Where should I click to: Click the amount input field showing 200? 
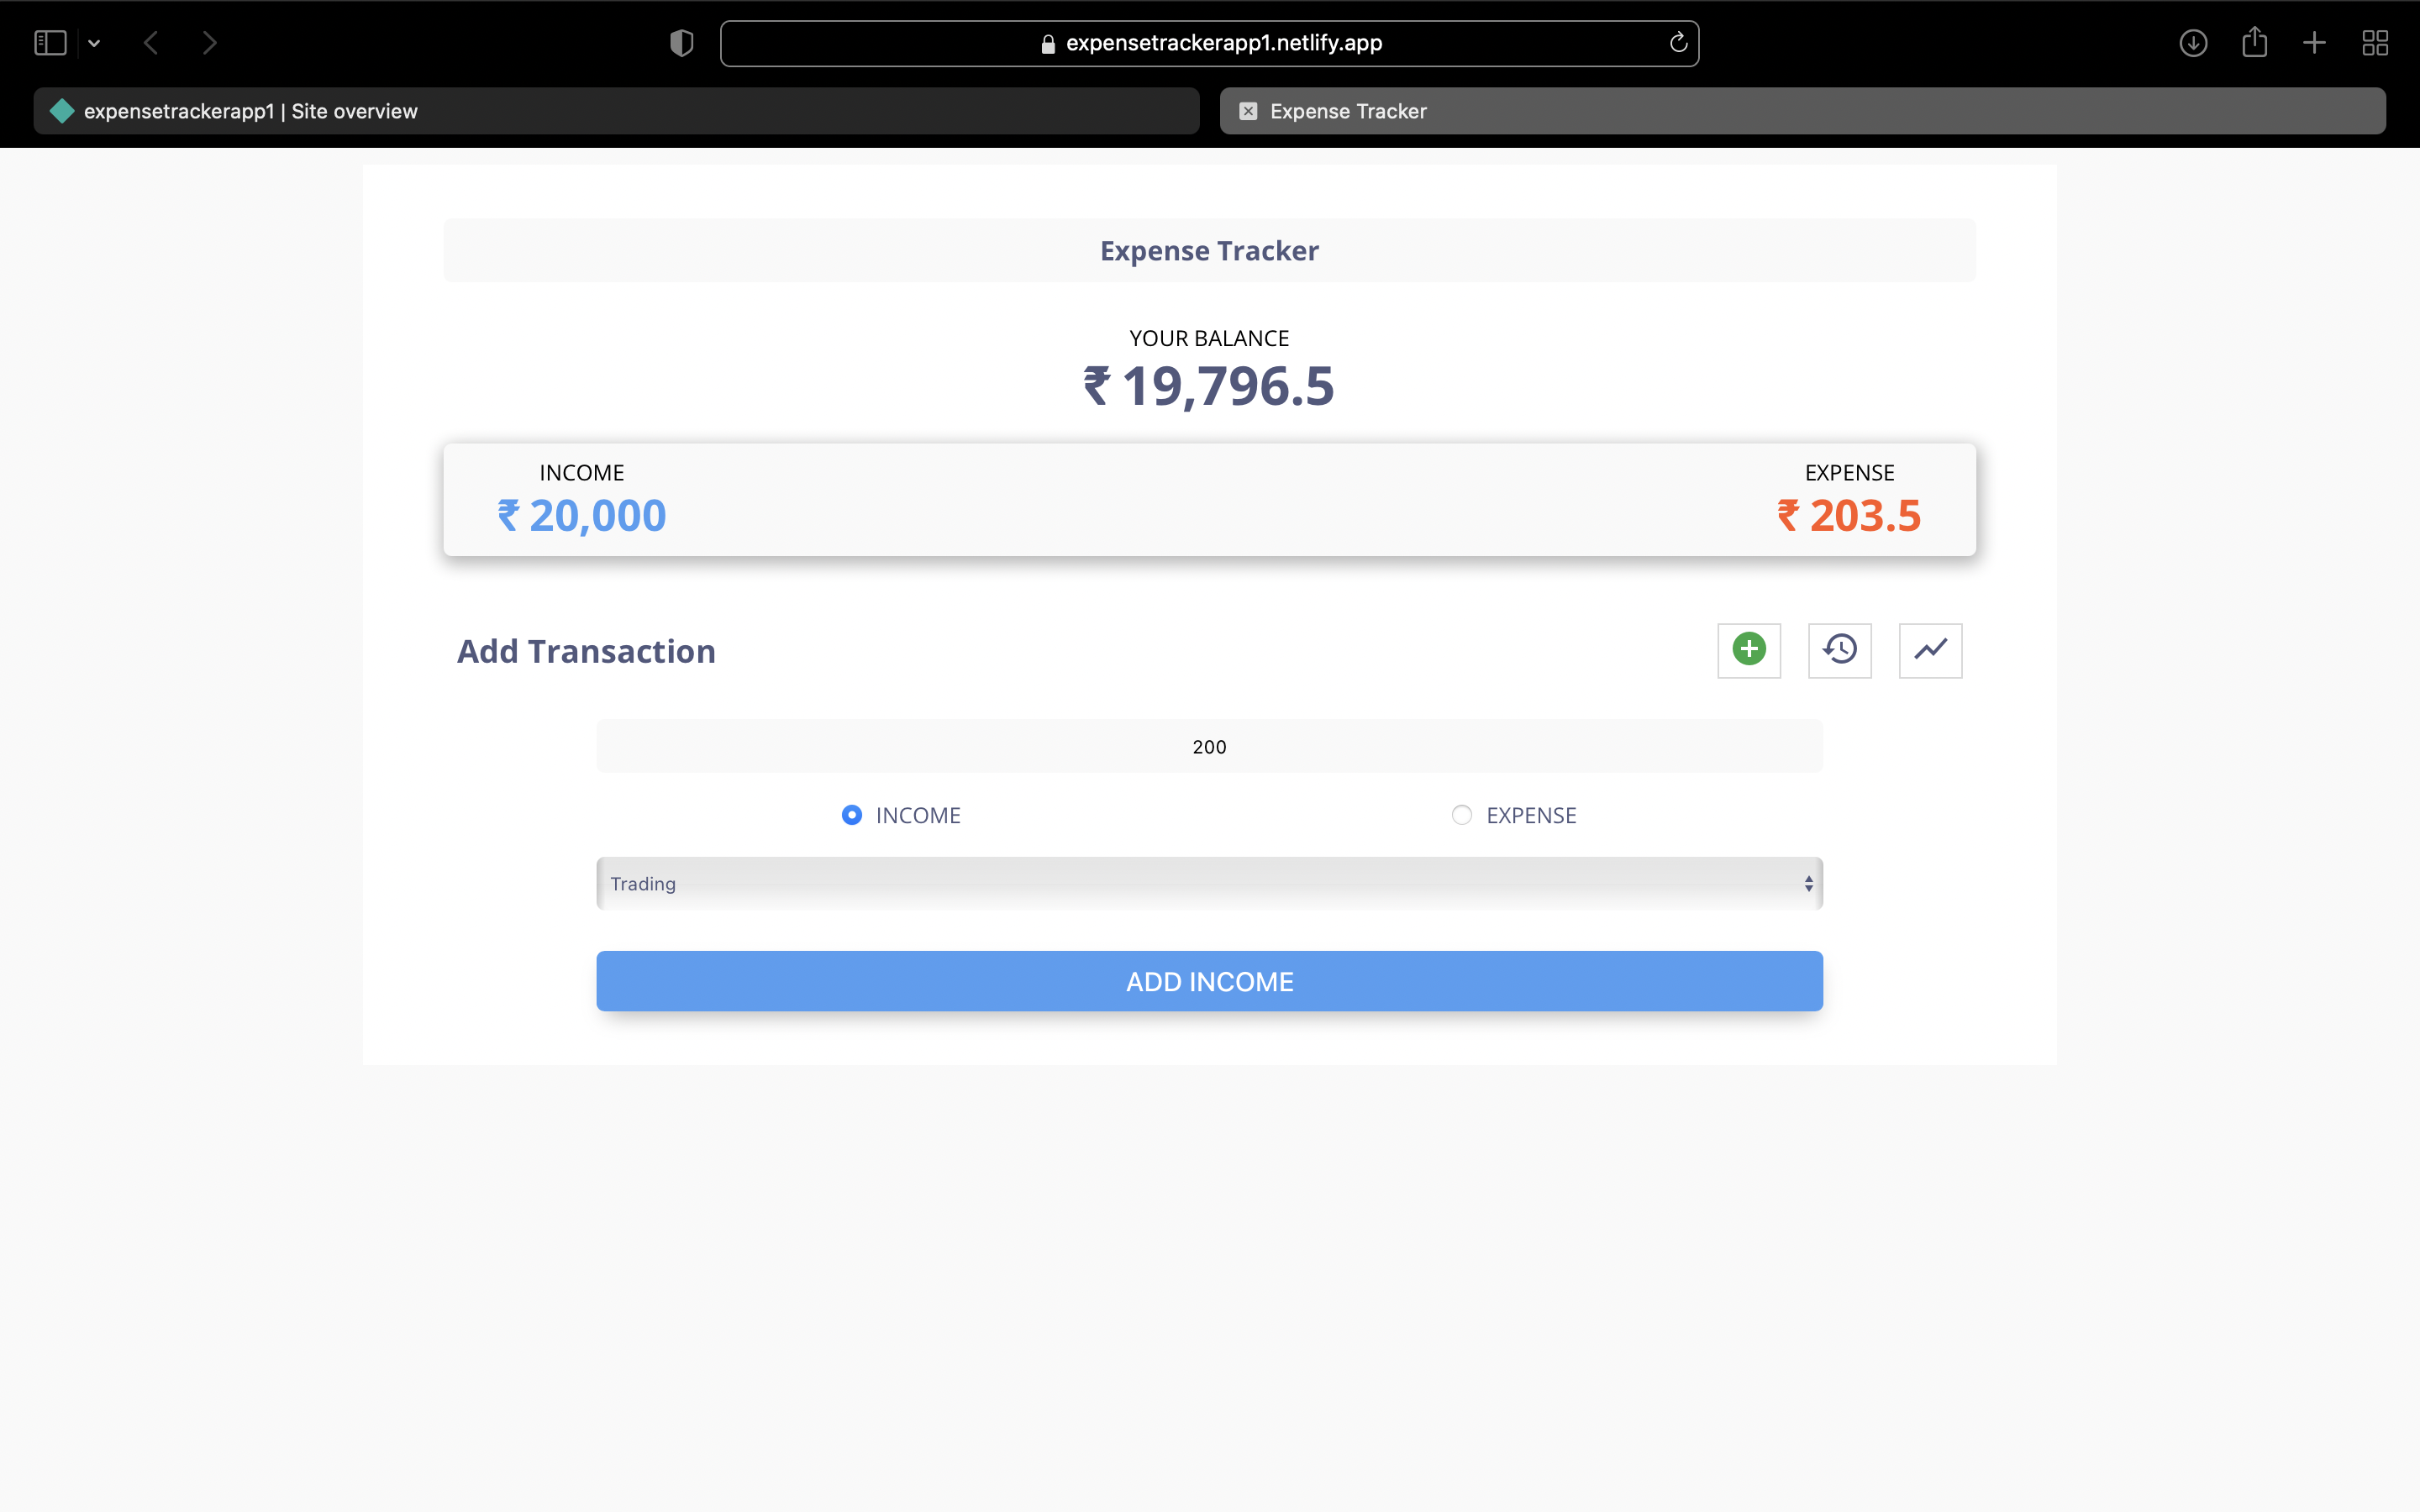coord(1208,745)
